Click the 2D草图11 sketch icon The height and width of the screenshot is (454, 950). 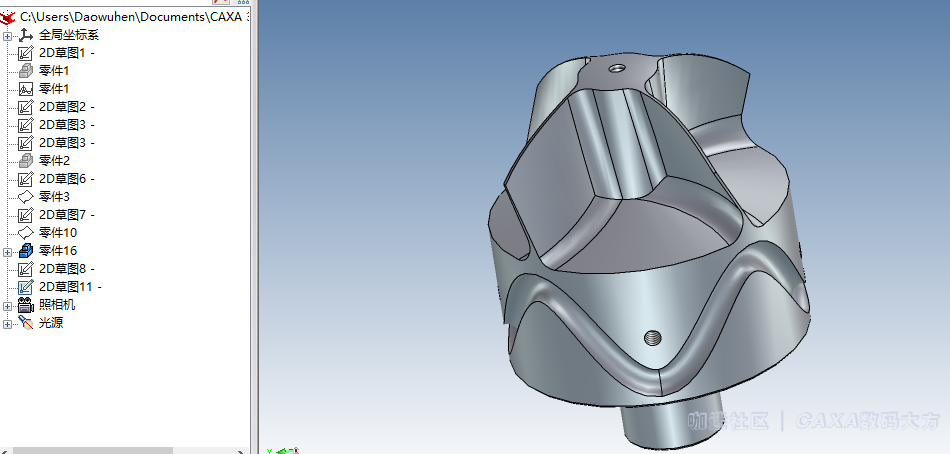[26, 287]
